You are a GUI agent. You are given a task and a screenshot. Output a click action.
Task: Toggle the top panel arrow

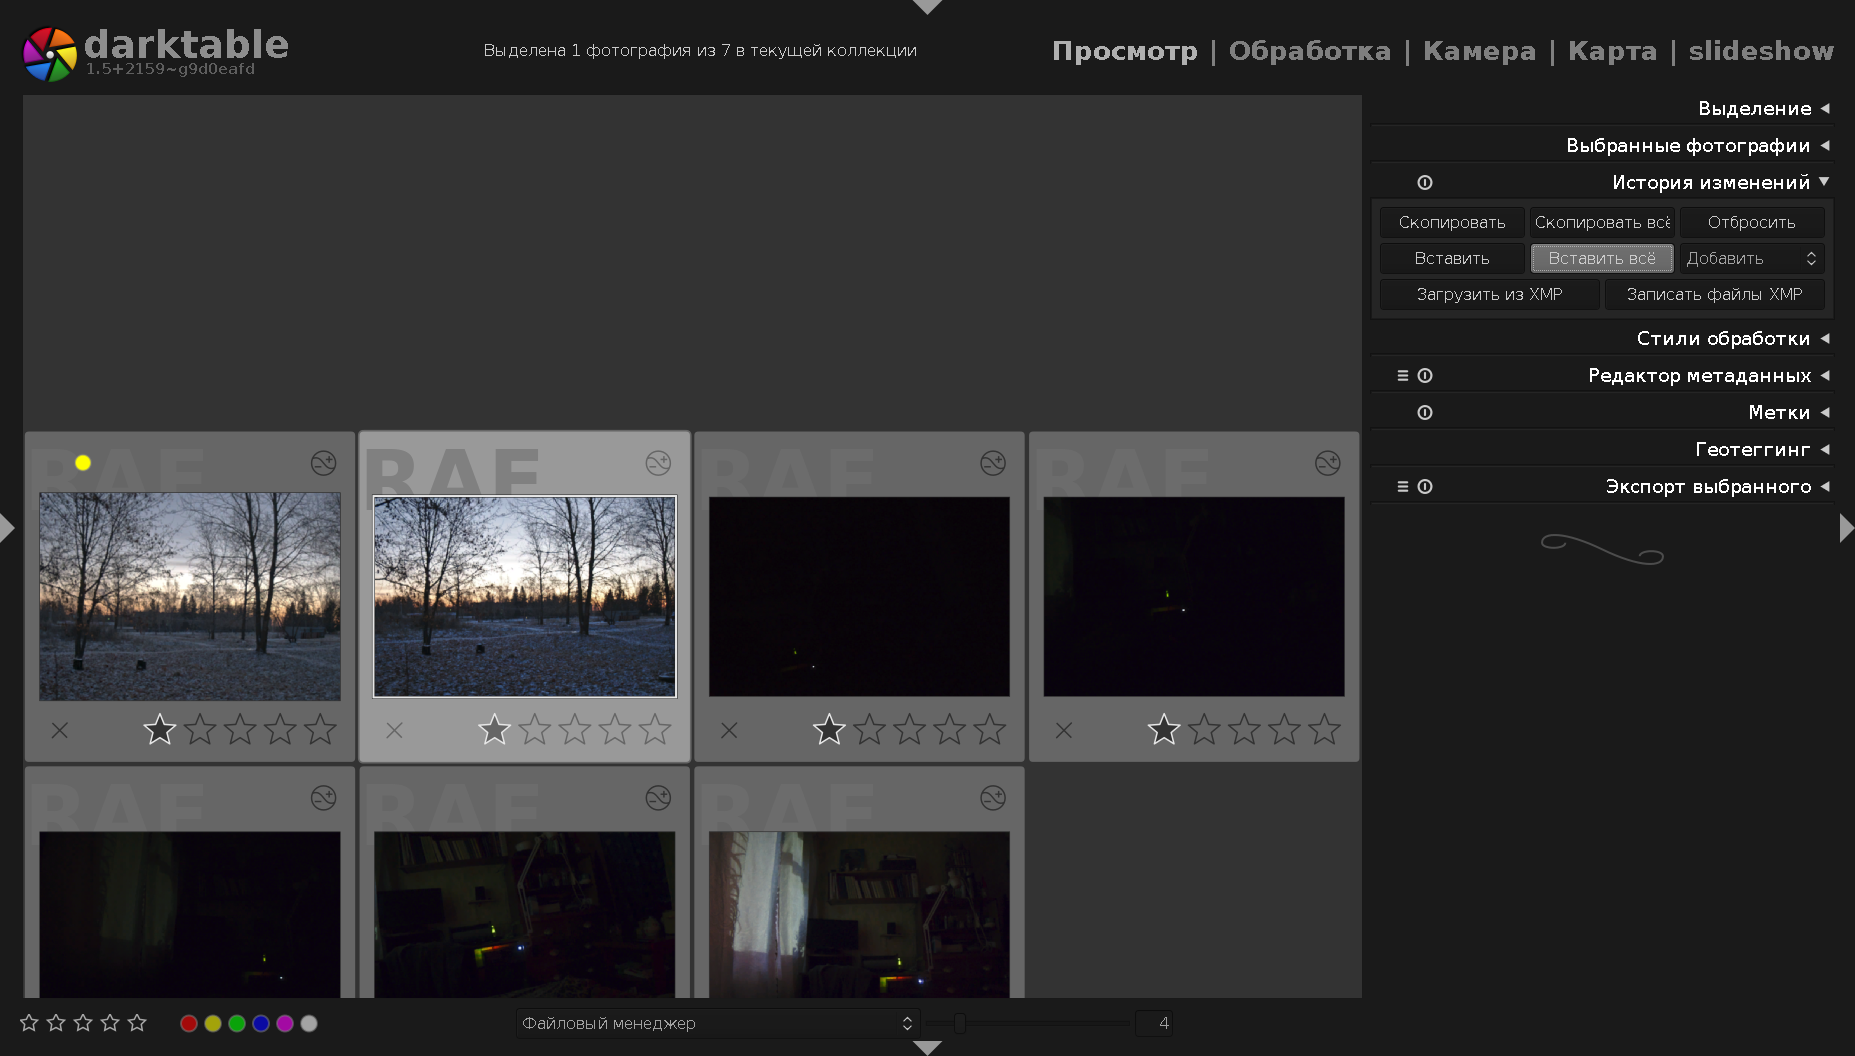(928, 7)
